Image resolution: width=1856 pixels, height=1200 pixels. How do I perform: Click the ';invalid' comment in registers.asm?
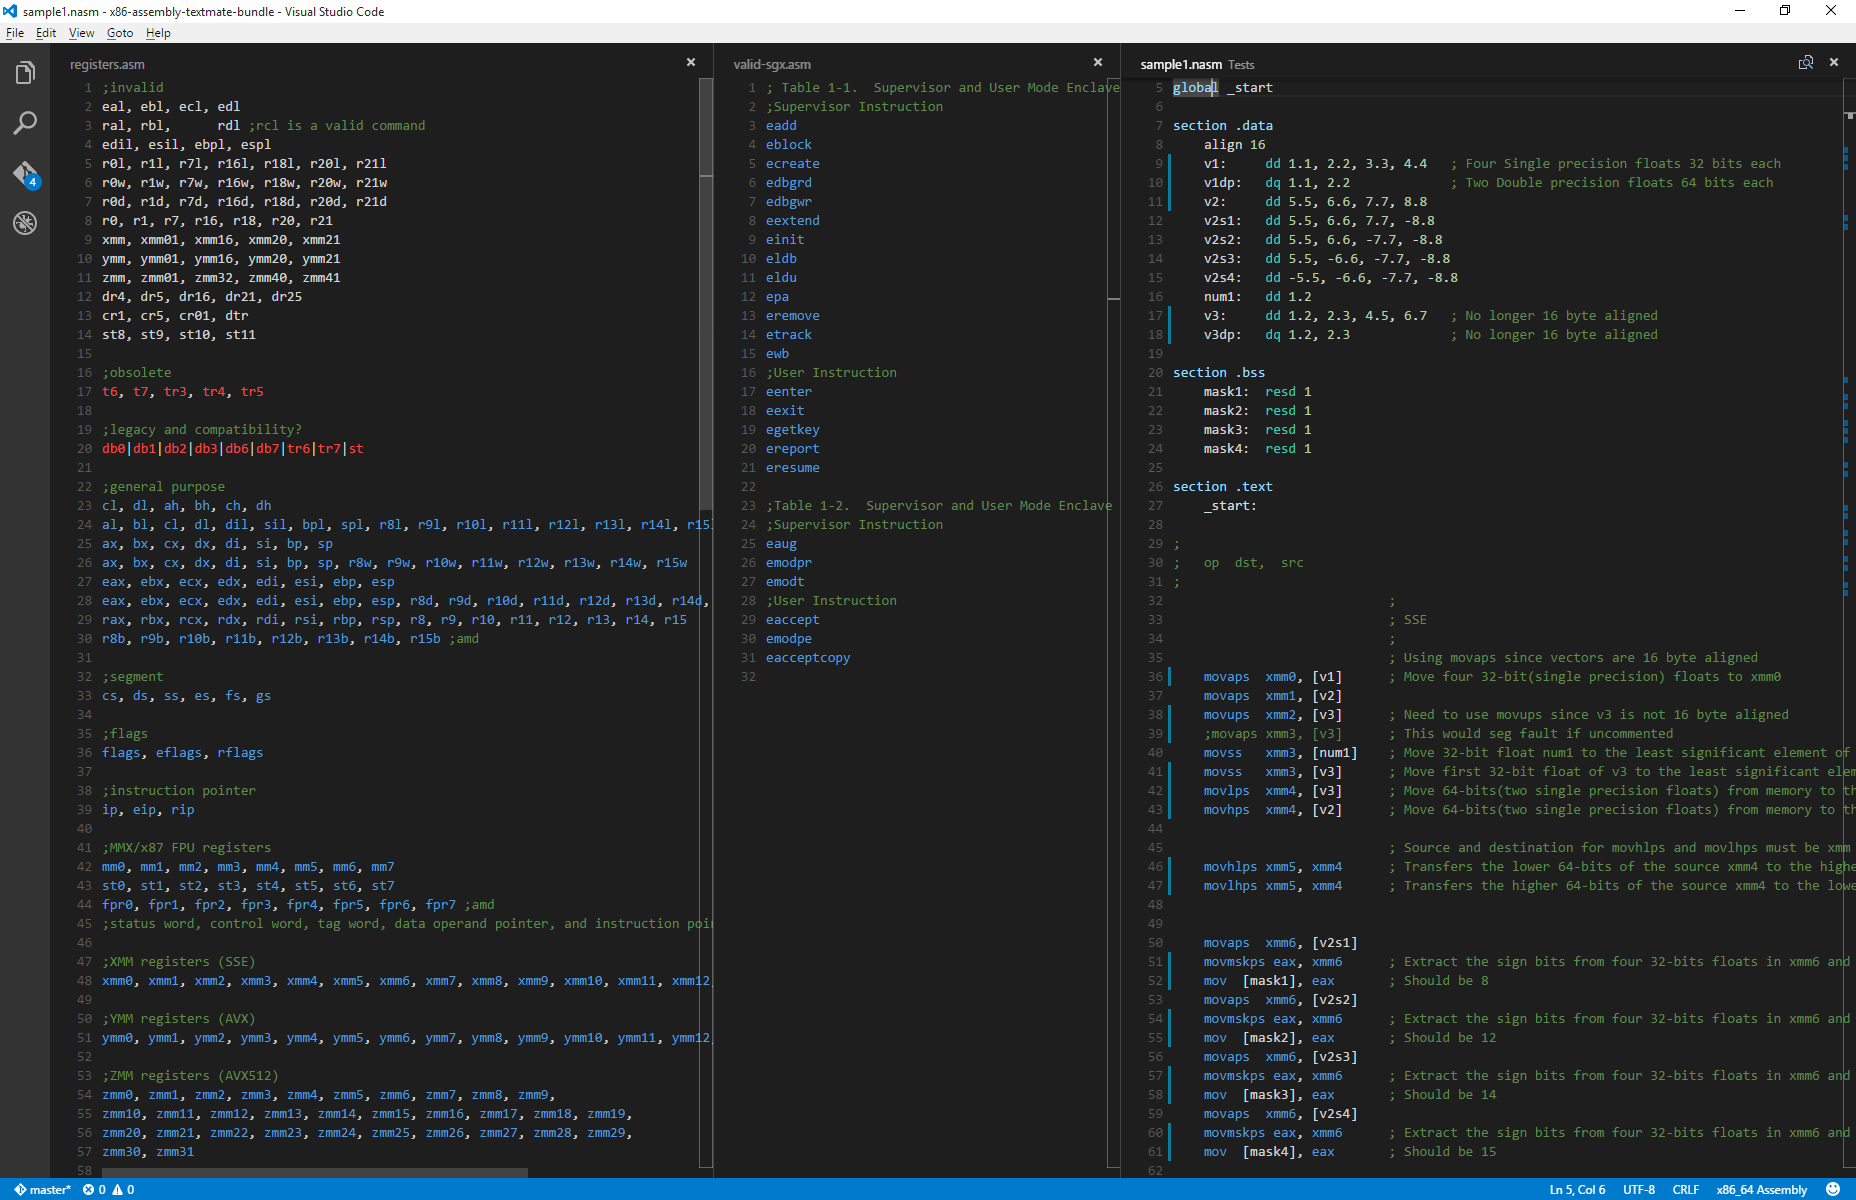(x=133, y=88)
